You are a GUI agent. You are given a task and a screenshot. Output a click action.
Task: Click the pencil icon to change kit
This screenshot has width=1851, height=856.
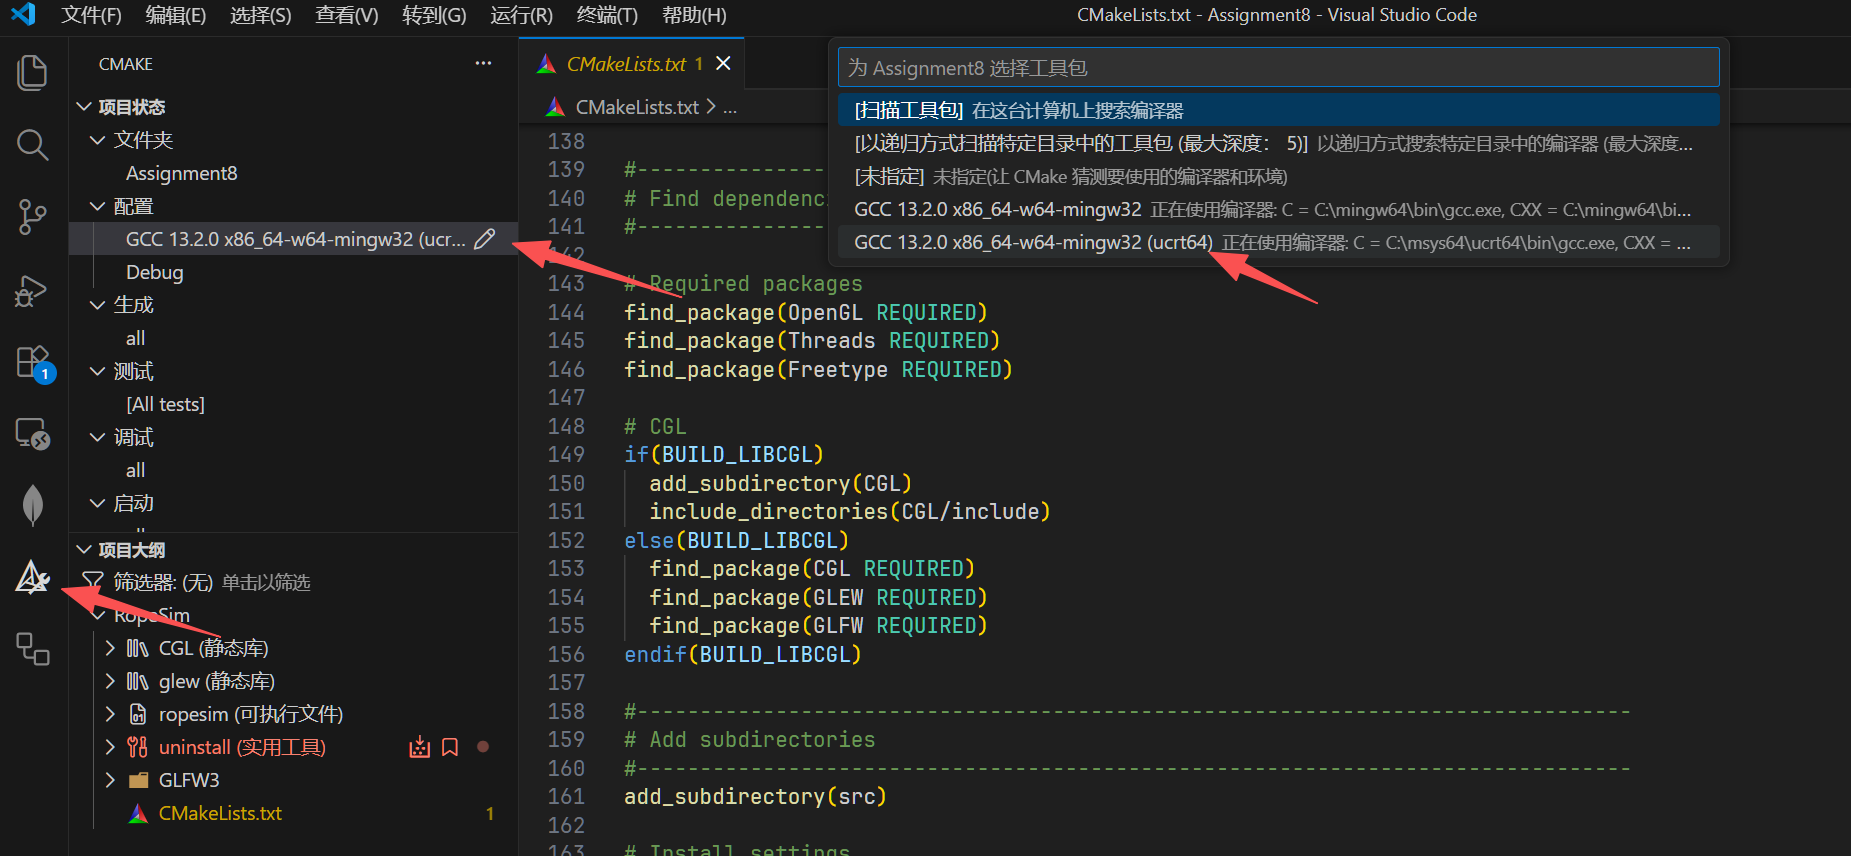coord(485,239)
